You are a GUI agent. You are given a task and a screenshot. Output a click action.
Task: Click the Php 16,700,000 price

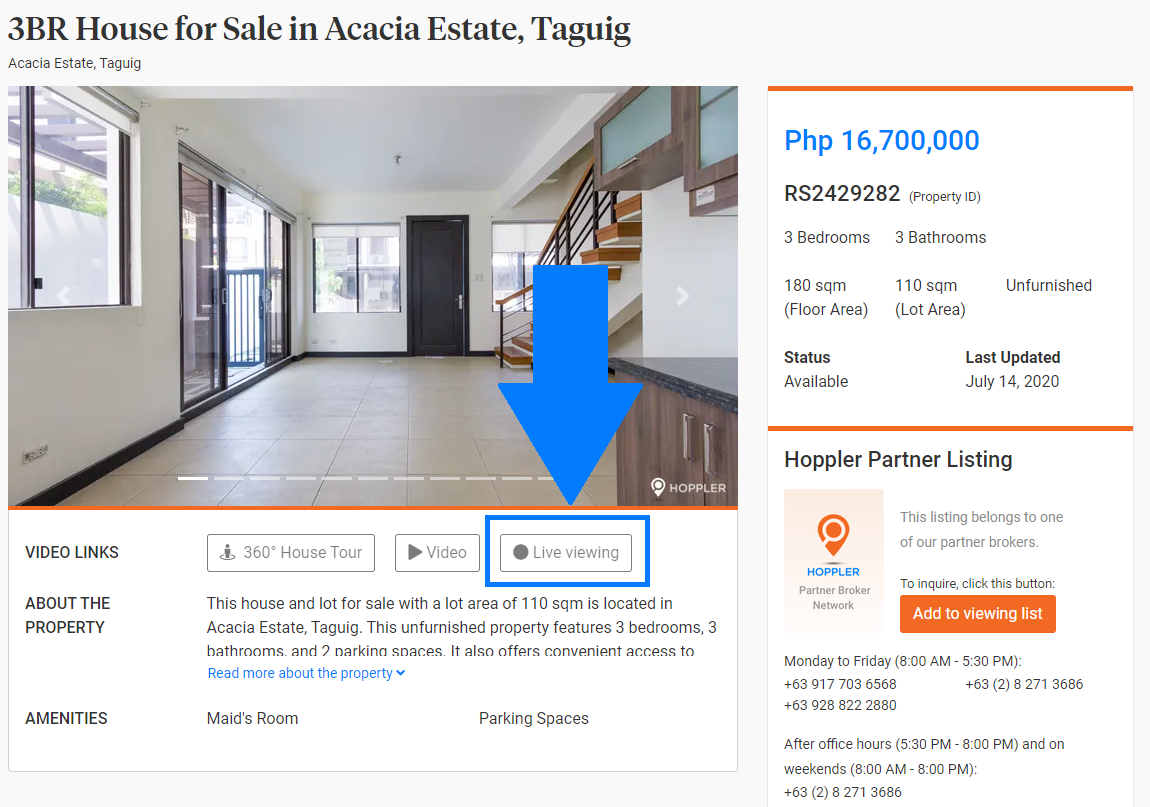click(881, 141)
